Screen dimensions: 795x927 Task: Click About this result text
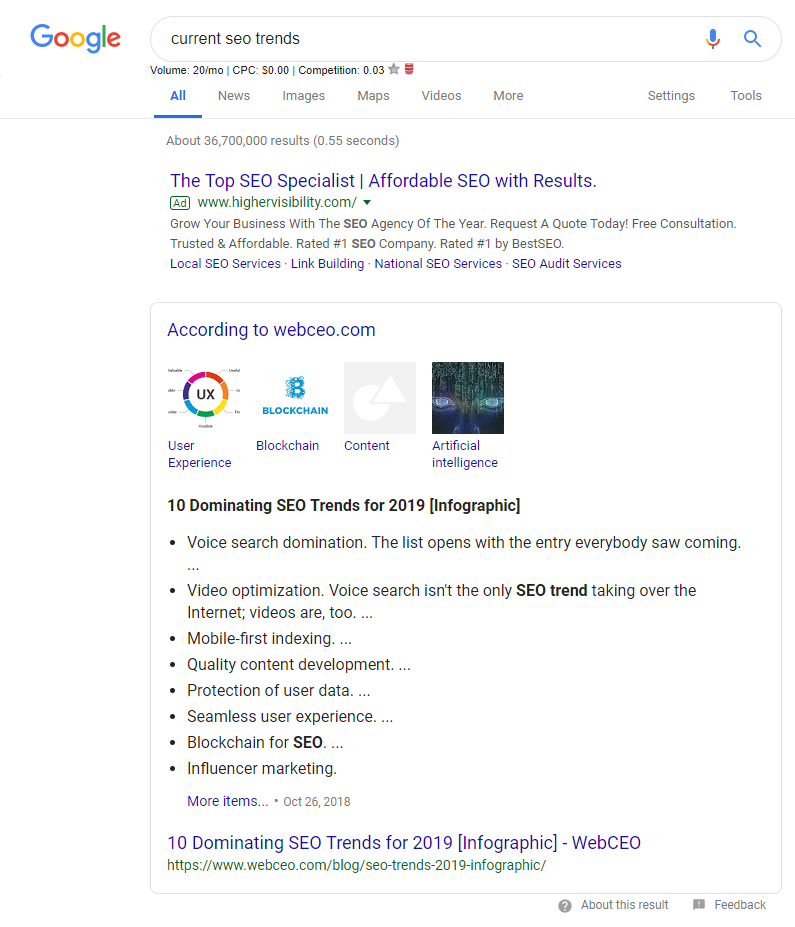(624, 905)
